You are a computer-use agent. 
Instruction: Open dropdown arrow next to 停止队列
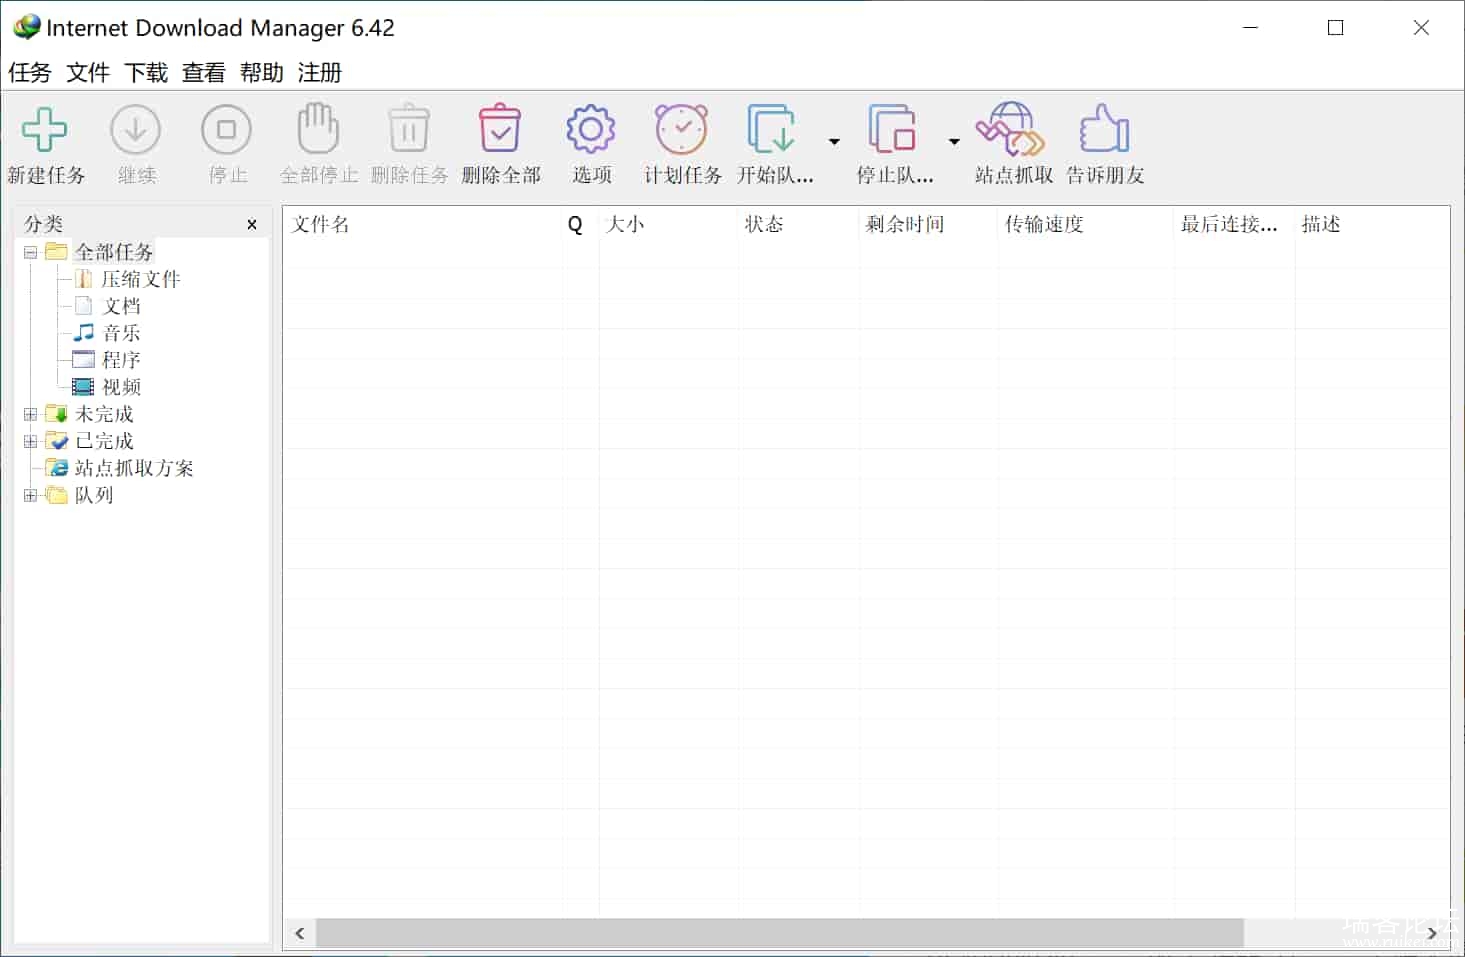click(x=954, y=142)
